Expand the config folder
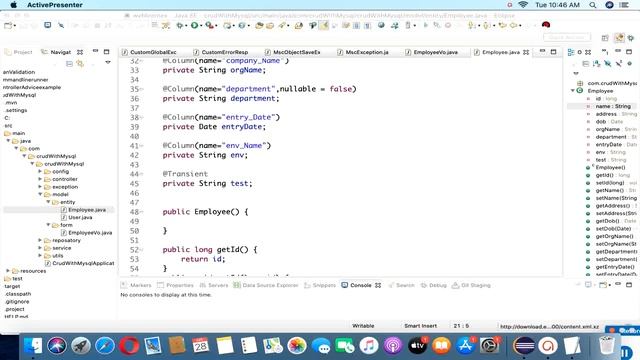This screenshot has height=360, width=640. tap(40, 171)
